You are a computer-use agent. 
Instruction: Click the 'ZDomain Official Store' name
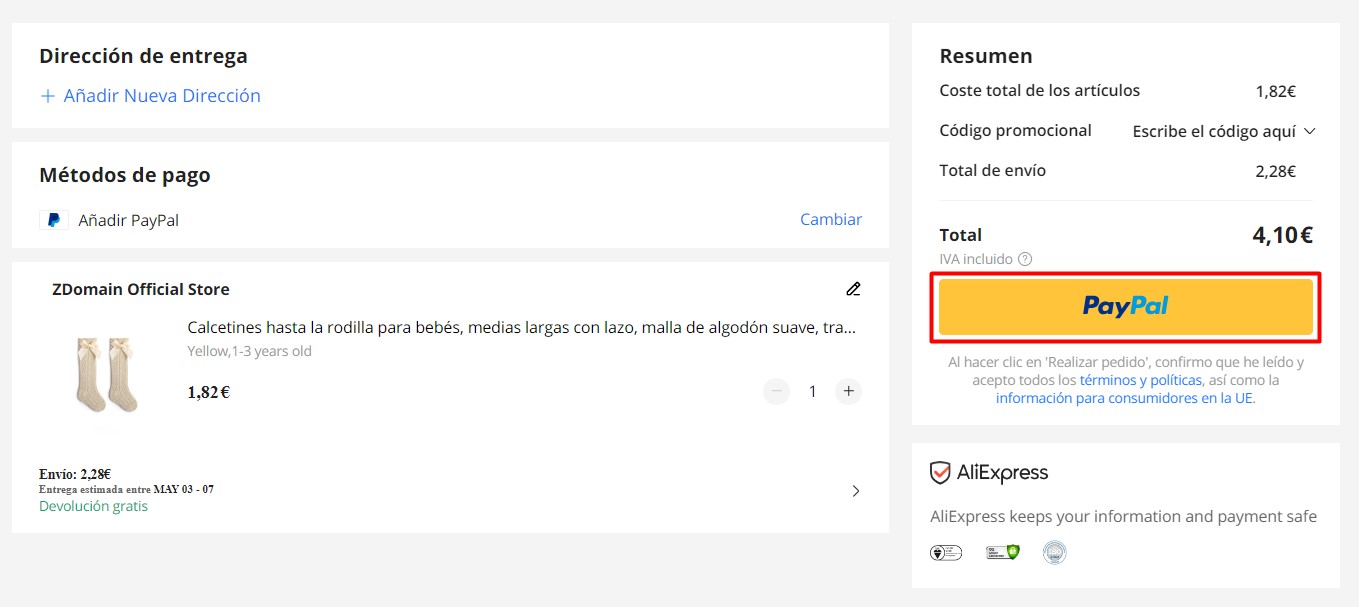point(141,290)
